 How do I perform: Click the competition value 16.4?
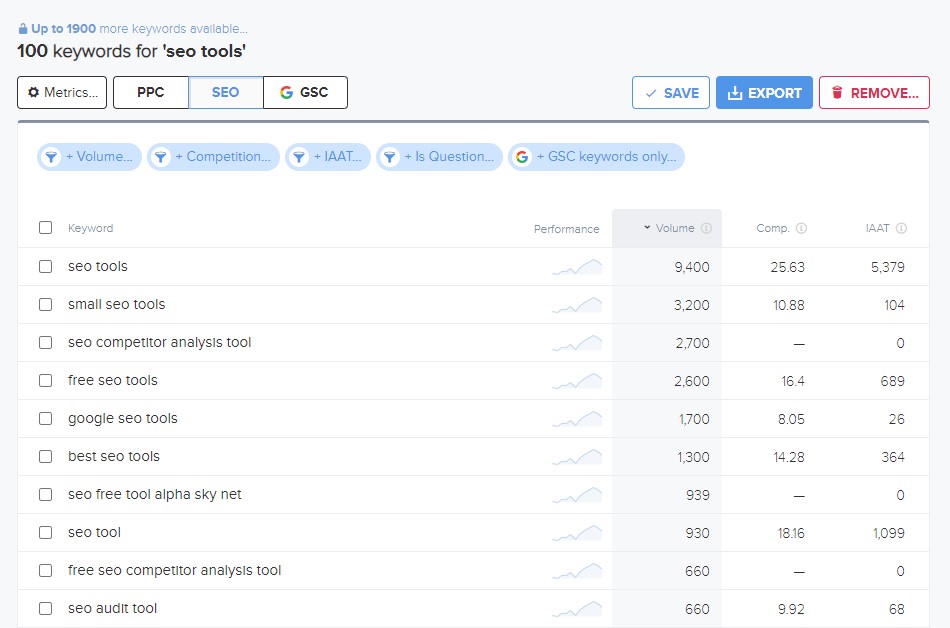(792, 381)
